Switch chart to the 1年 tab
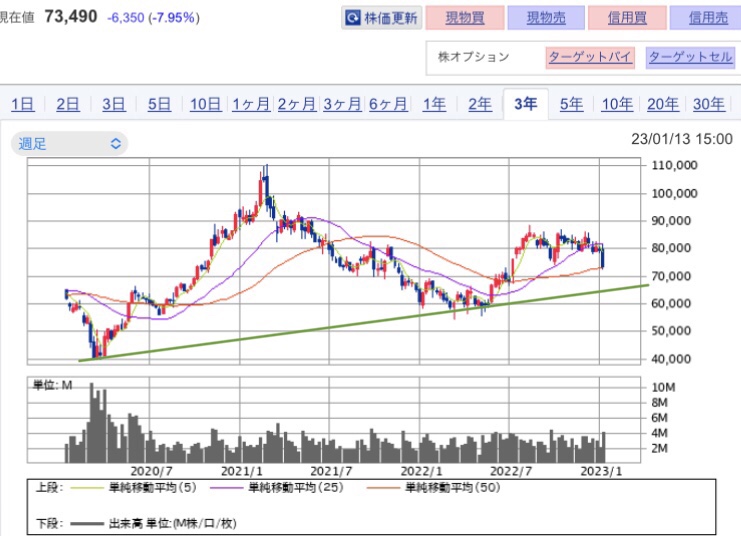This screenshot has height=536, width=741. pyautogui.click(x=434, y=104)
